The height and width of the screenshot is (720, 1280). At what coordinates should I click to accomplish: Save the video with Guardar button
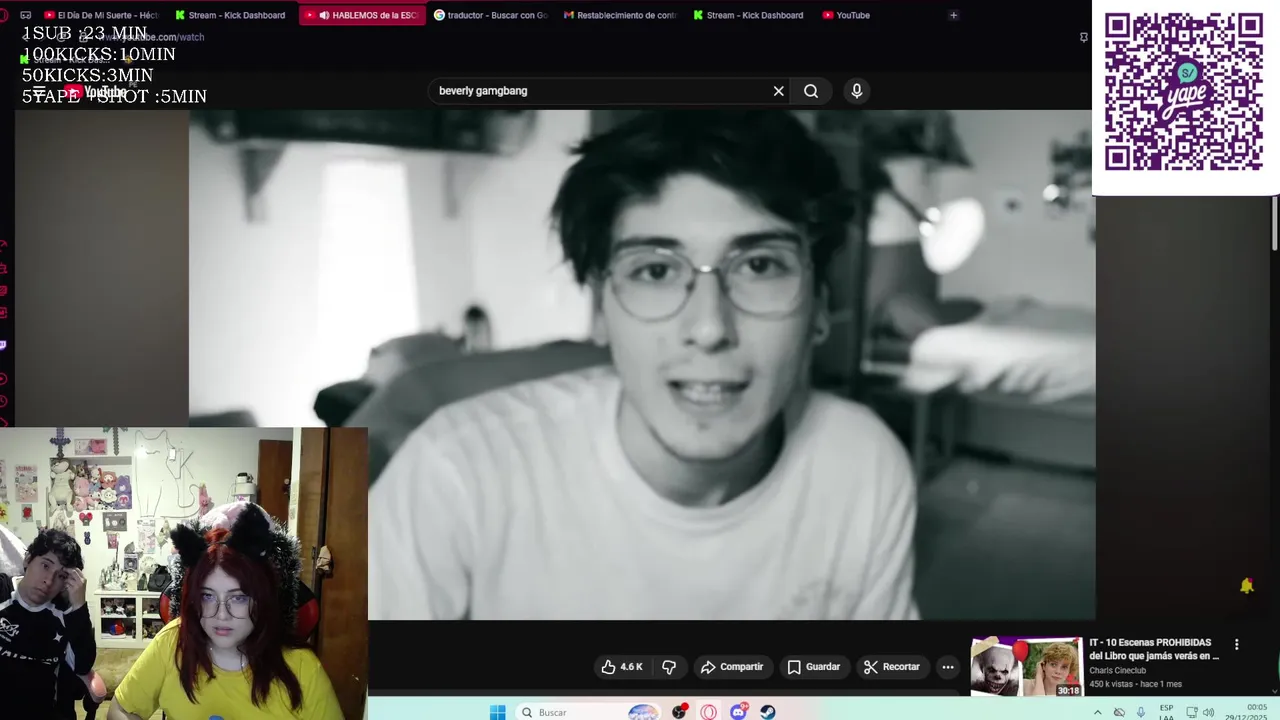[813, 667]
